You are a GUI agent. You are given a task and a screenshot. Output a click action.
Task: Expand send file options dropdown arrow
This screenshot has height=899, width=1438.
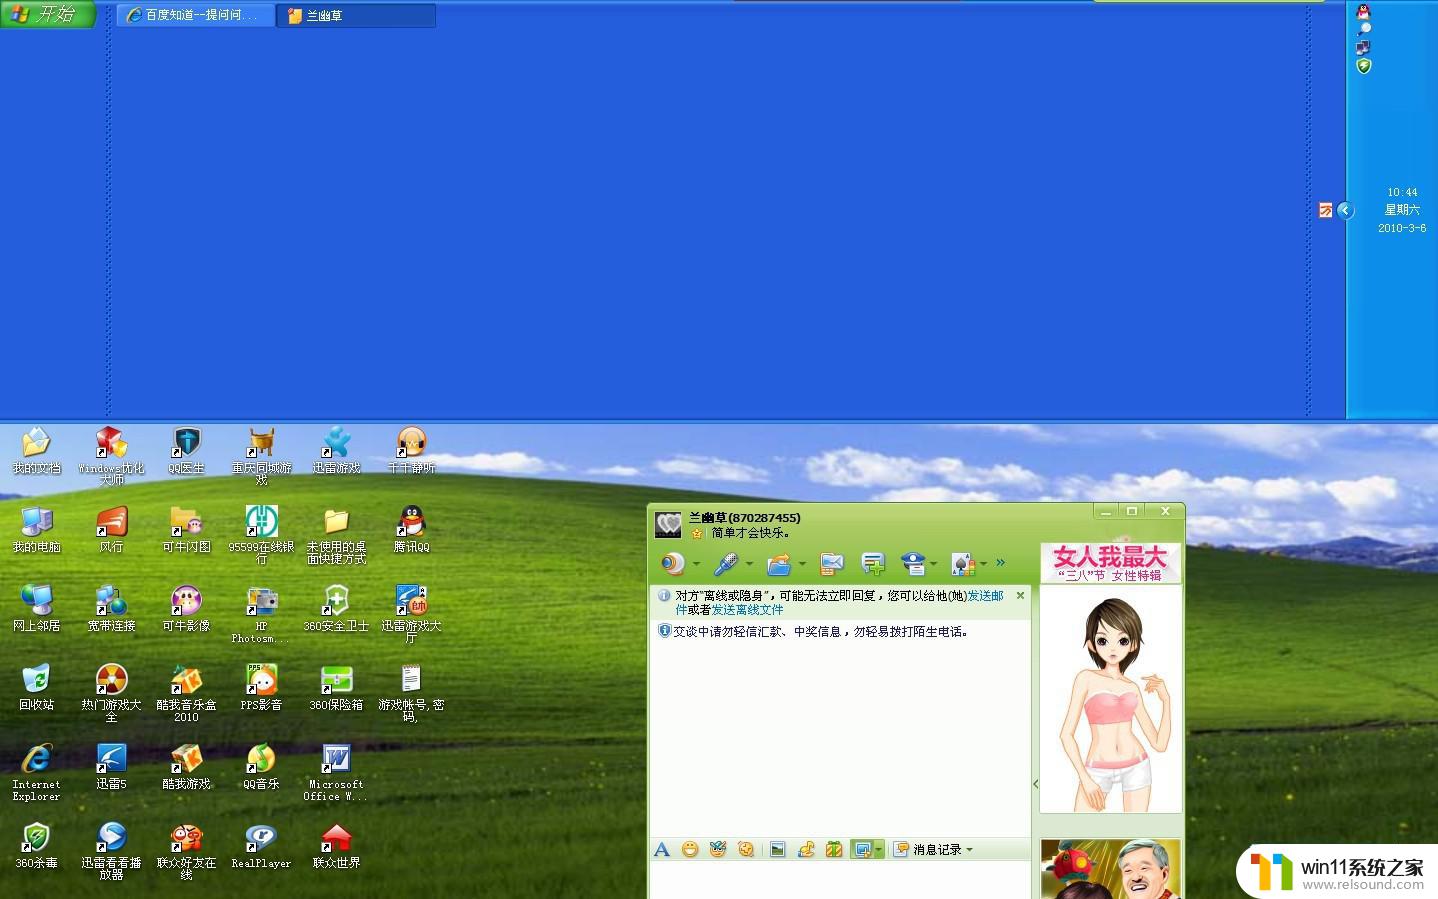pos(802,565)
